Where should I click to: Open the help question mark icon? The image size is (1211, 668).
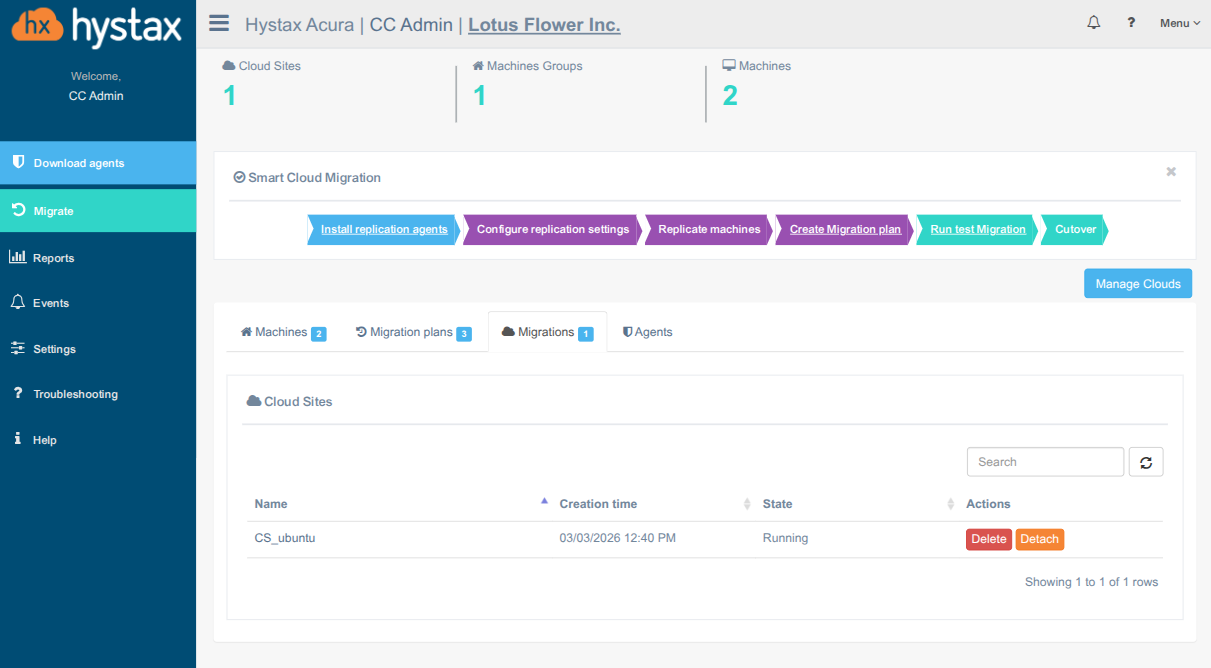point(1131,23)
